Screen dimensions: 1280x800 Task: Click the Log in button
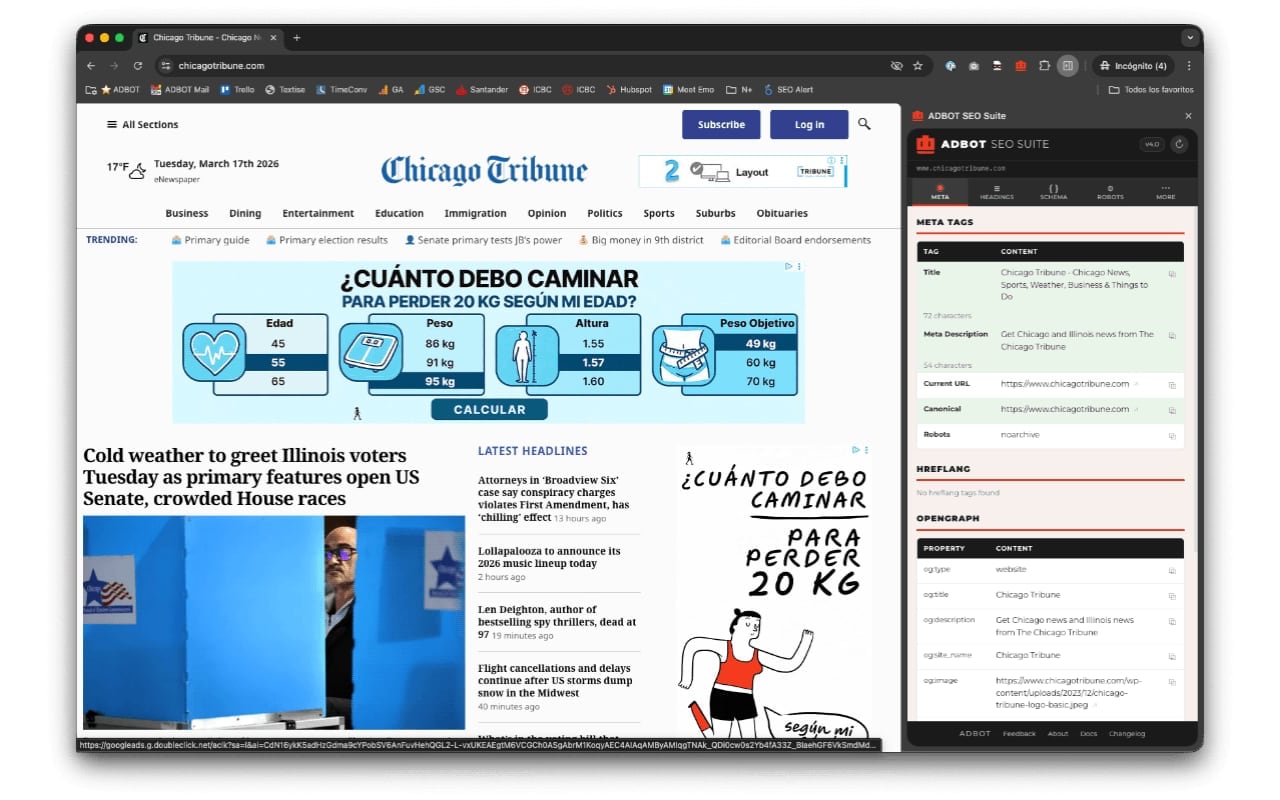point(809,125)
